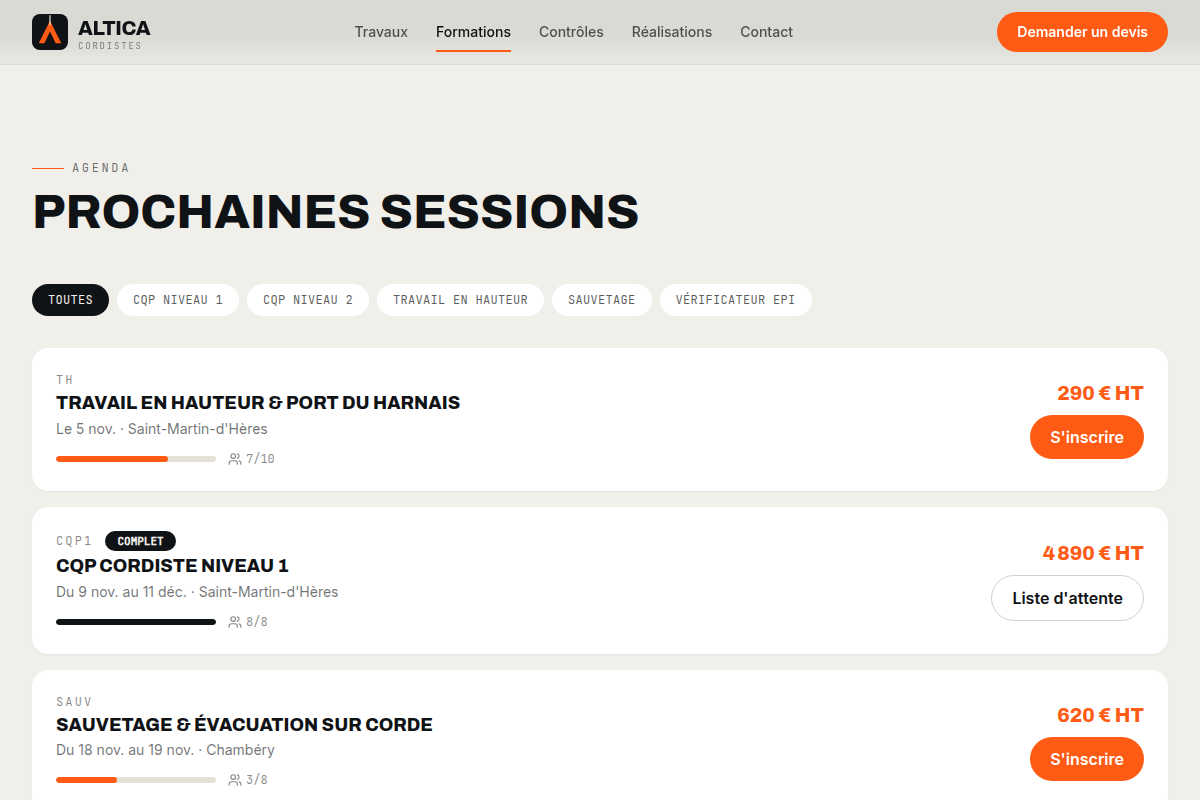Click the 8/8 seat count
This screenshot has height=800, width=1200.
tap(257, 622)
